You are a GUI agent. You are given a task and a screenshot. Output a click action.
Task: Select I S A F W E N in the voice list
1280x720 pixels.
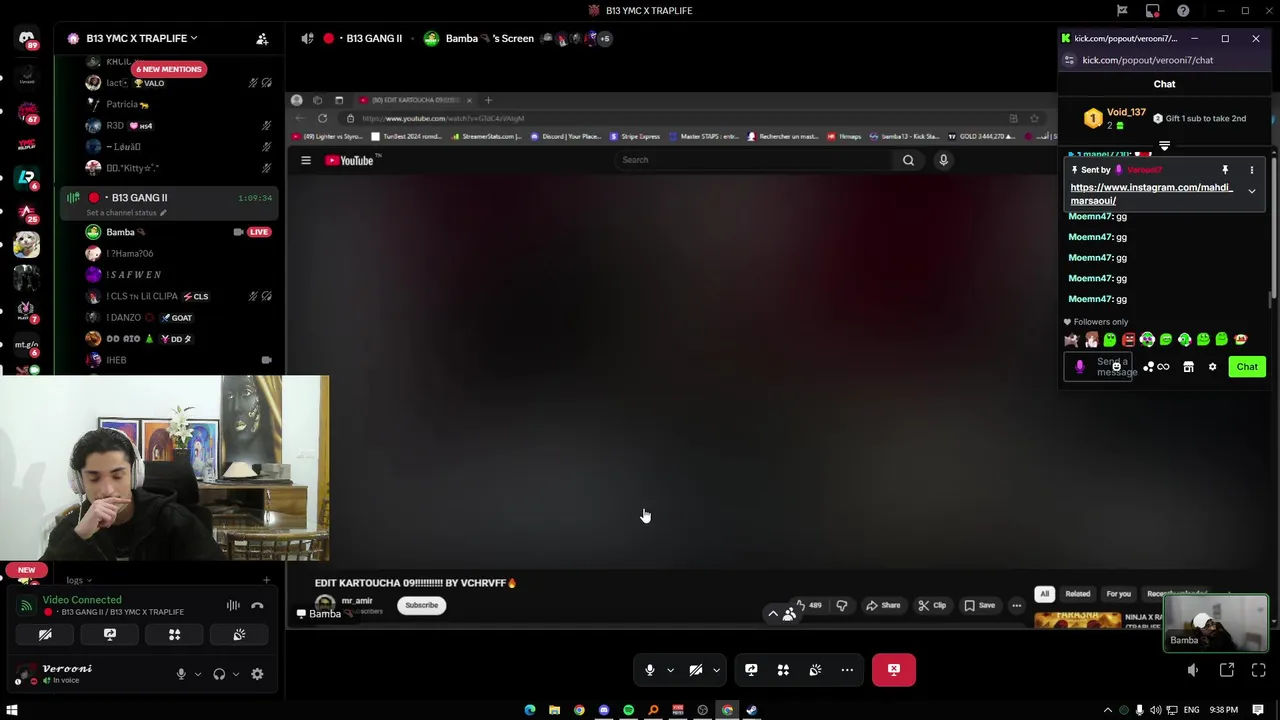click(134, 274)
